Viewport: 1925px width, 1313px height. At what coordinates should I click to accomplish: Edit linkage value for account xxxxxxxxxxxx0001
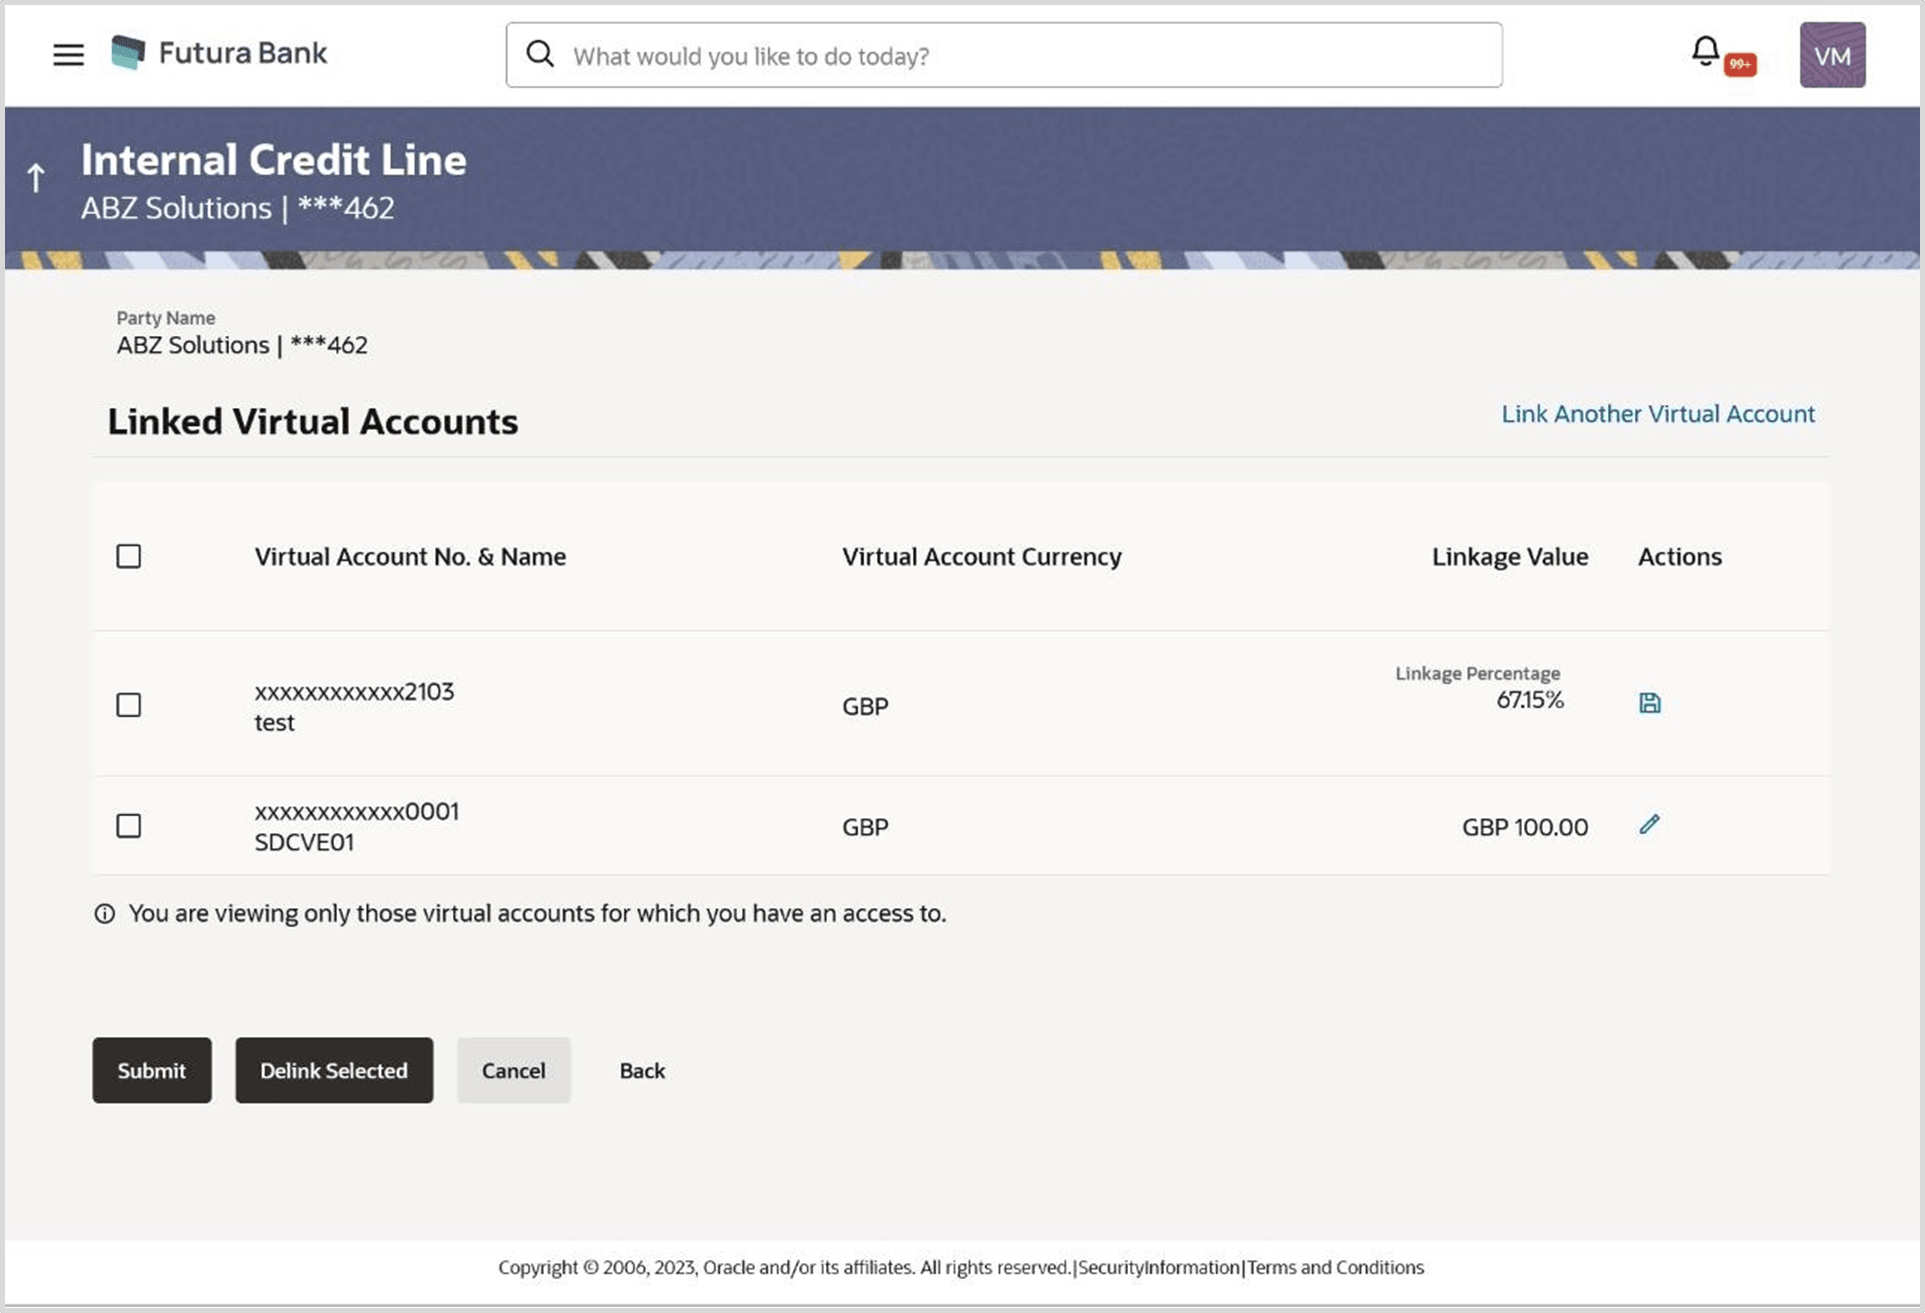click(1648, 824)
